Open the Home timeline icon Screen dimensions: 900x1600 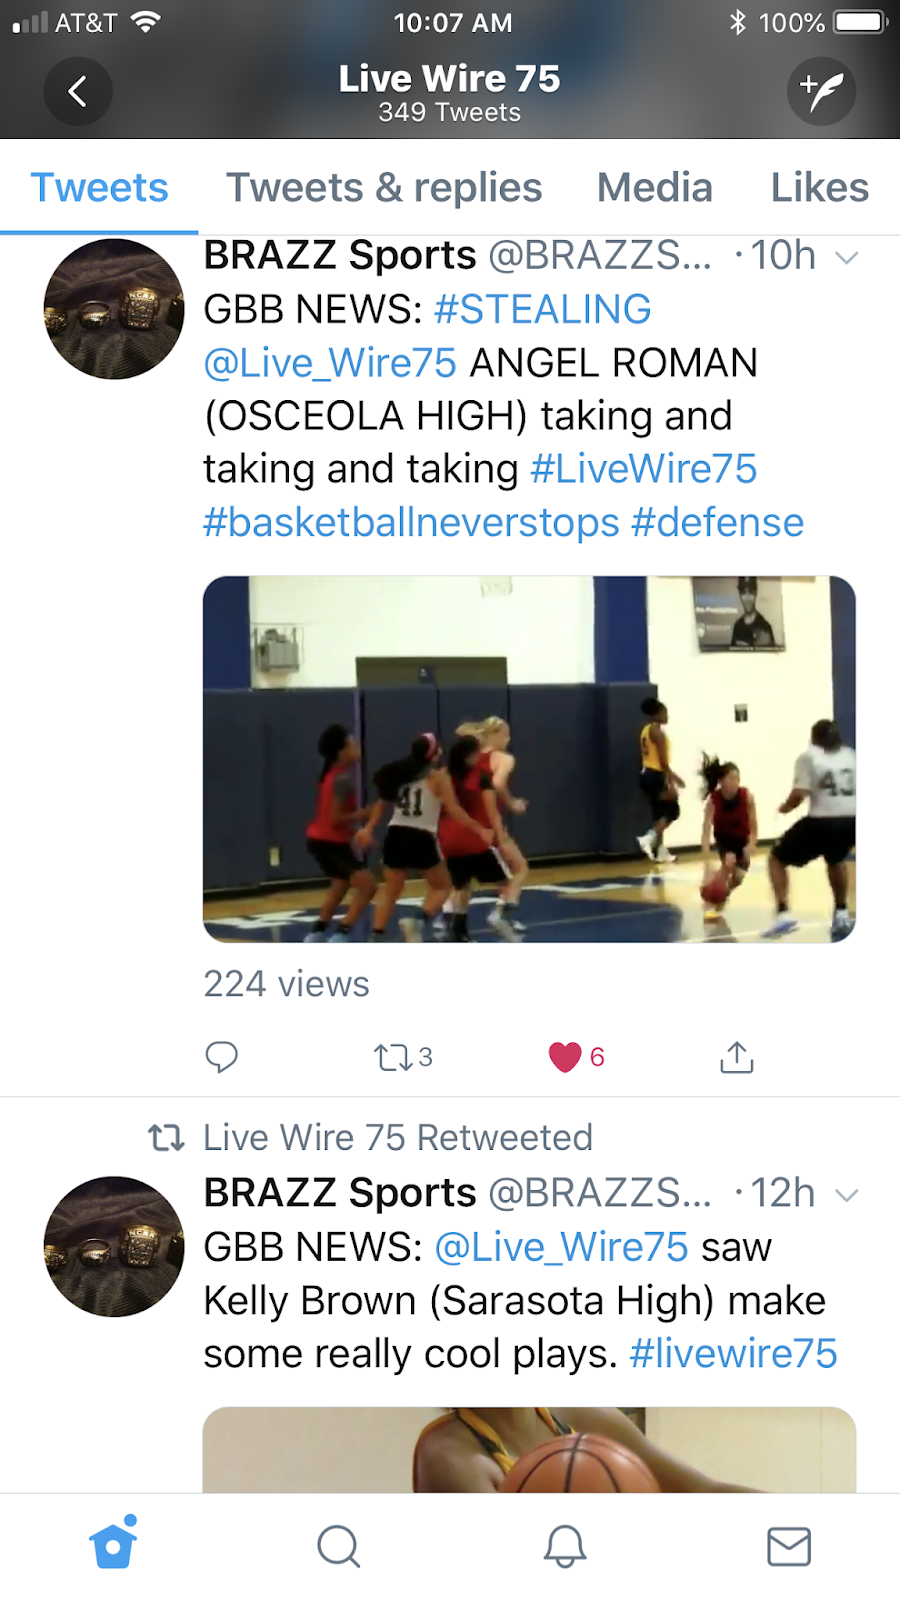(113, 1543)
